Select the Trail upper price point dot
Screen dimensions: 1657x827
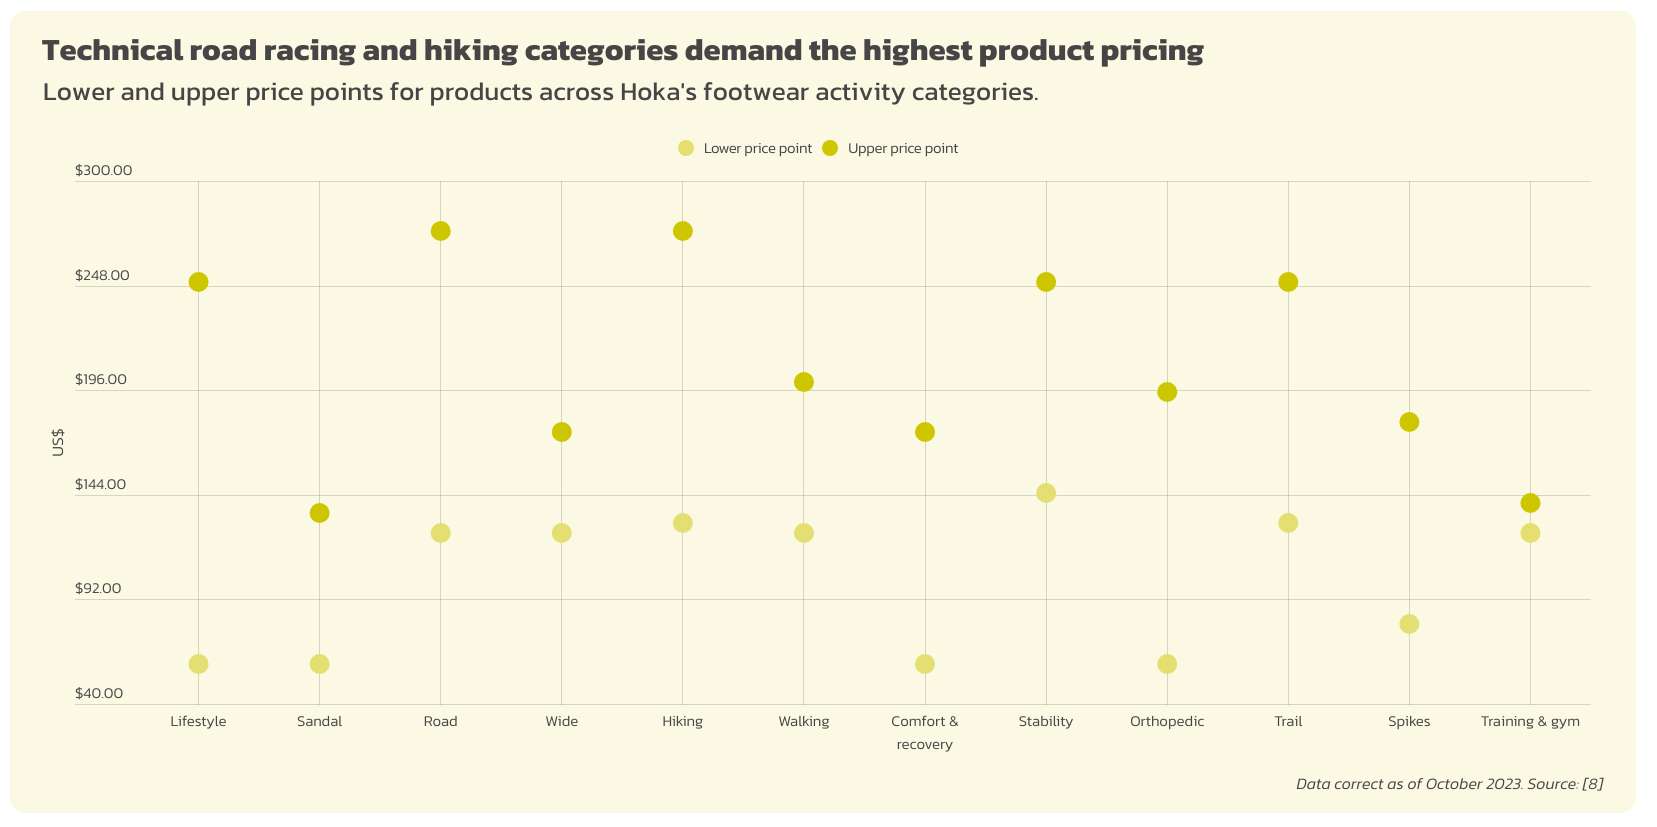pyautogui.click(x=1288, y=282)
